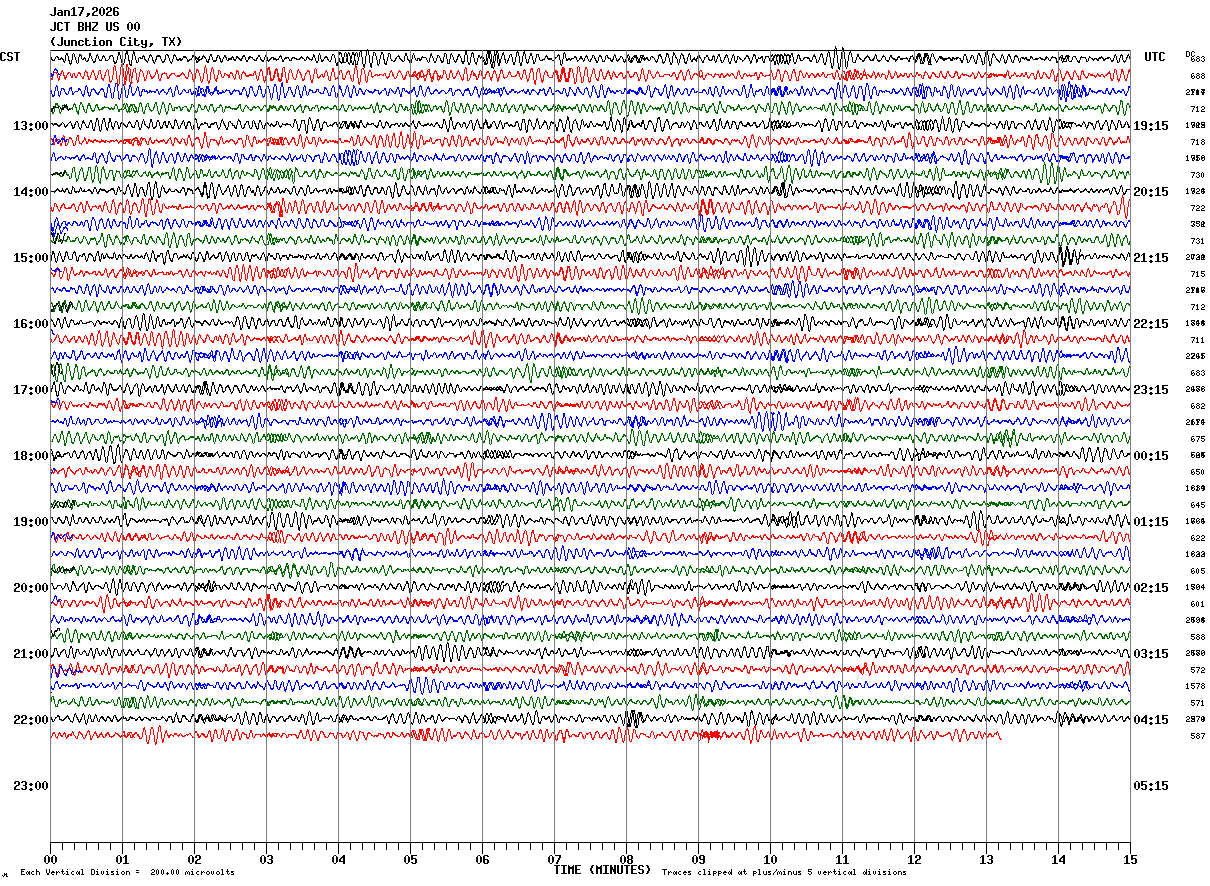Click DC offset value 645
The image size is (1210, 886).
[1197, 505]
